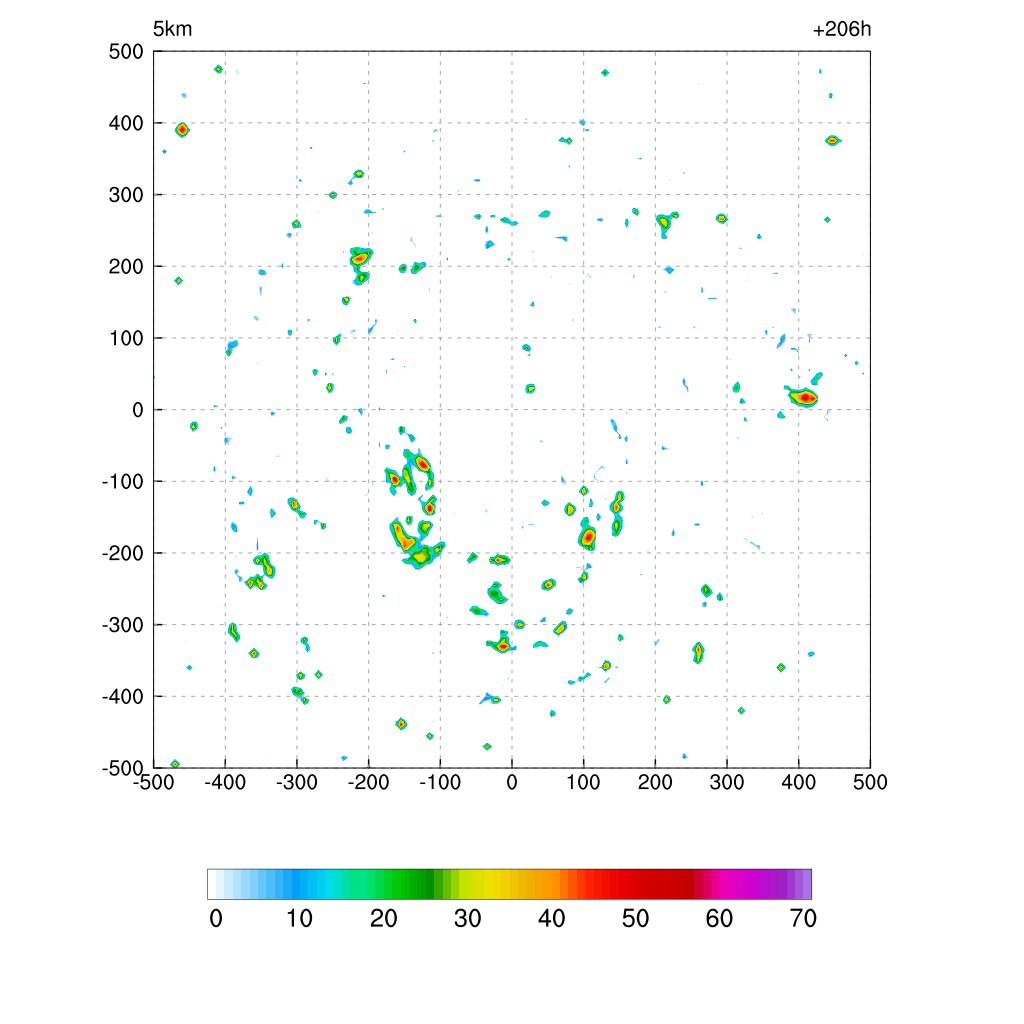Click the colorbar label 40
The height and width of the screenshot is (1024, 1024).
pyautogui.click(x=551, y=919)
